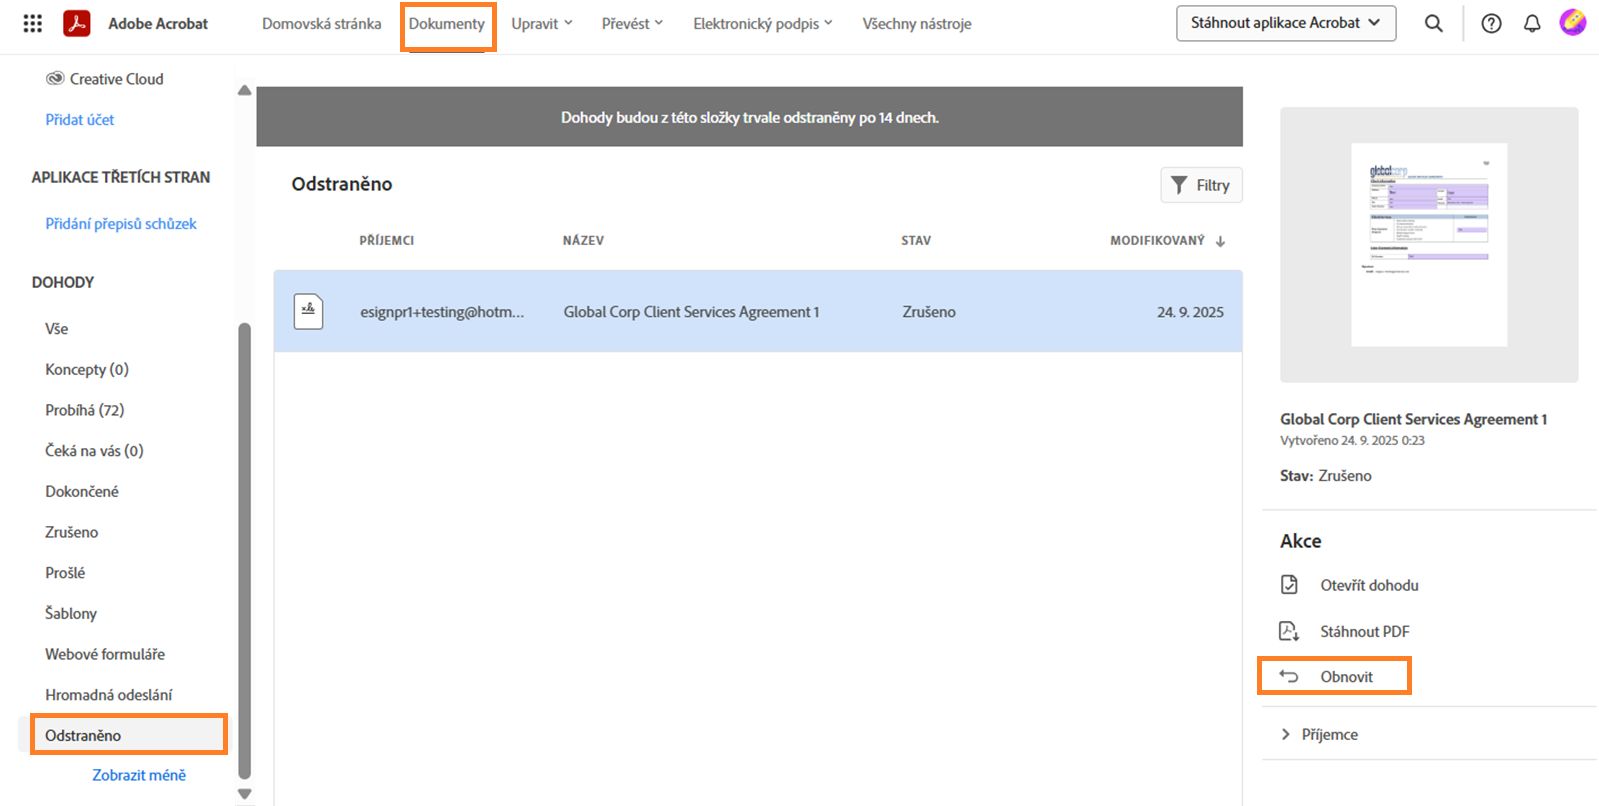Open the Stáhnout aplikace Acrobat dropdown

point(1286,23)
